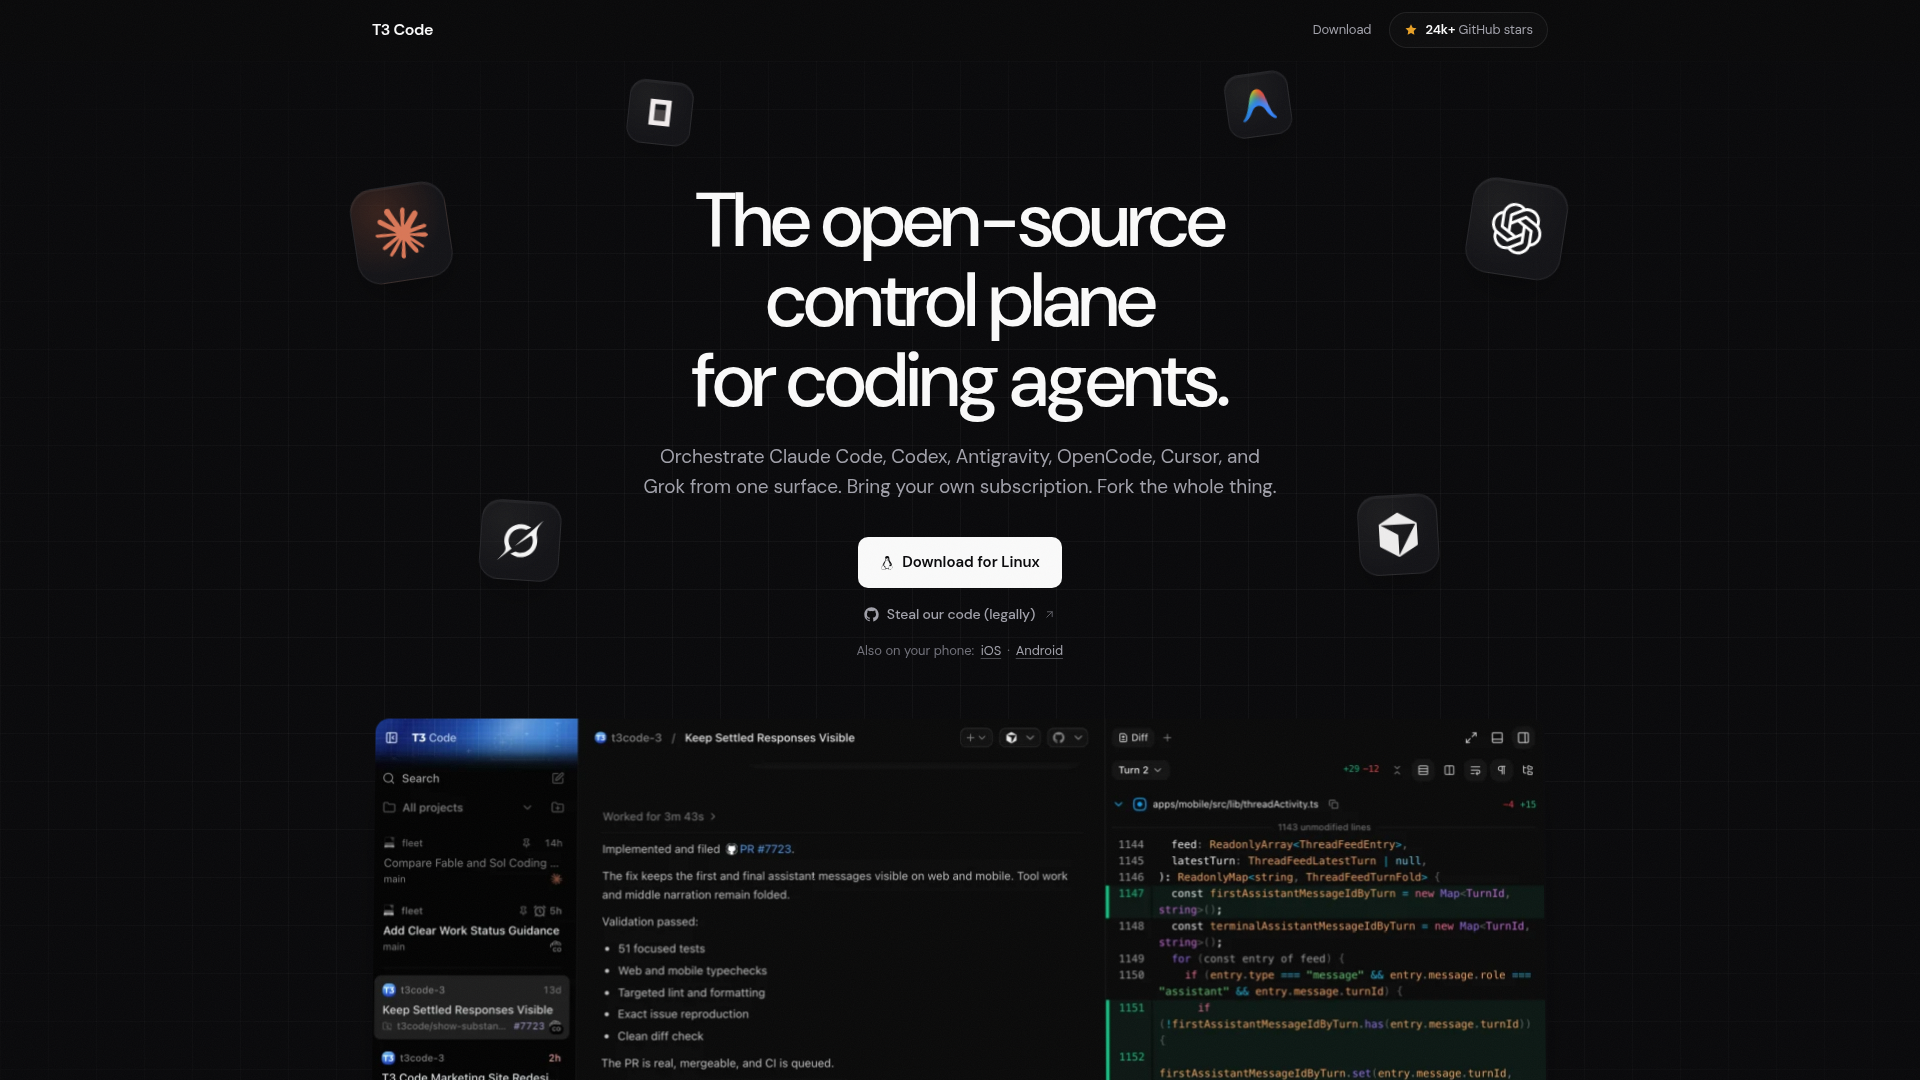1920x1080 pixels.
Task: Click the add project folder icon
Action: pyautogui.click(x=558, y=808)
